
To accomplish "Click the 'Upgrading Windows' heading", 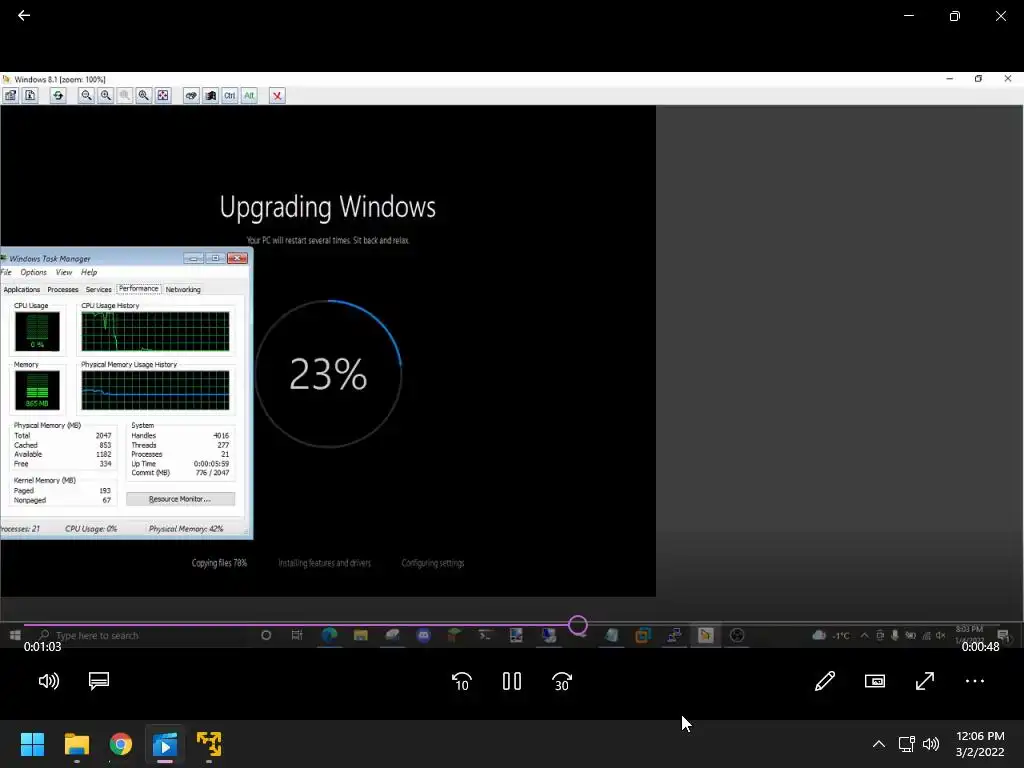I will coord(328,207).
